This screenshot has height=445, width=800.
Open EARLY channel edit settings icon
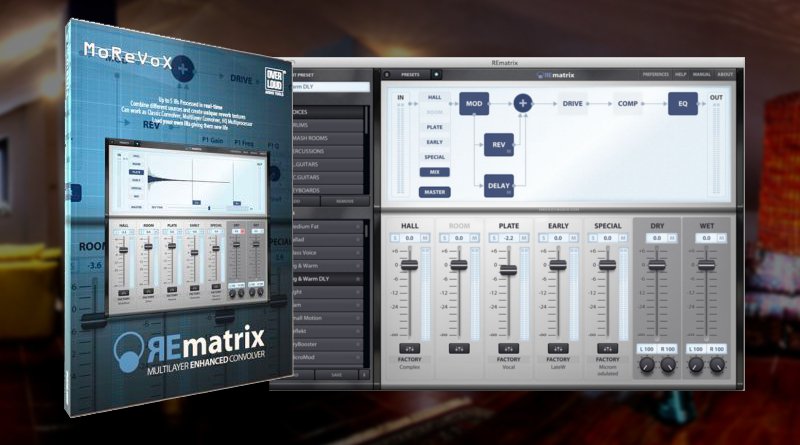click(558, 349)
